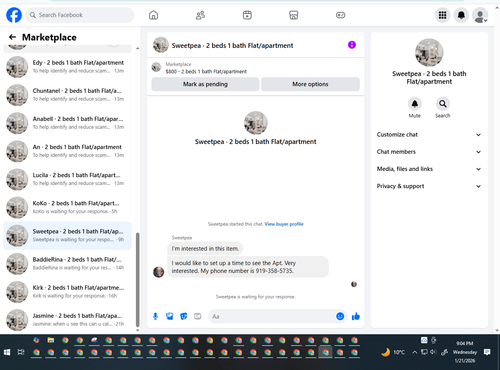Click the message containing the phone number
Viewport: 500px width, 370px height.
point(248,267)
